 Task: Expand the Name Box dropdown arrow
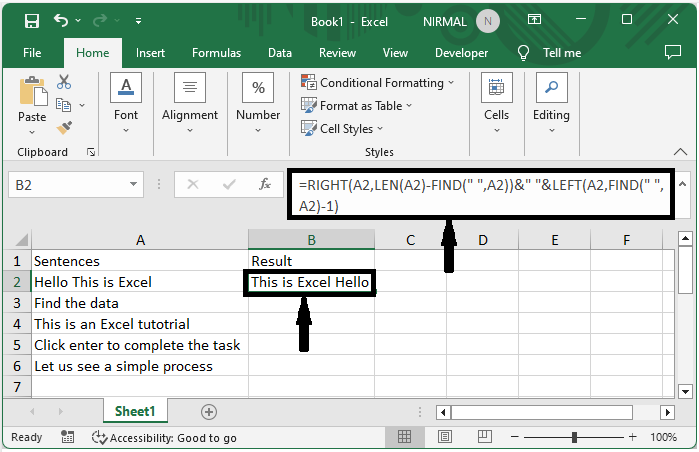click(x=133, y=184)
